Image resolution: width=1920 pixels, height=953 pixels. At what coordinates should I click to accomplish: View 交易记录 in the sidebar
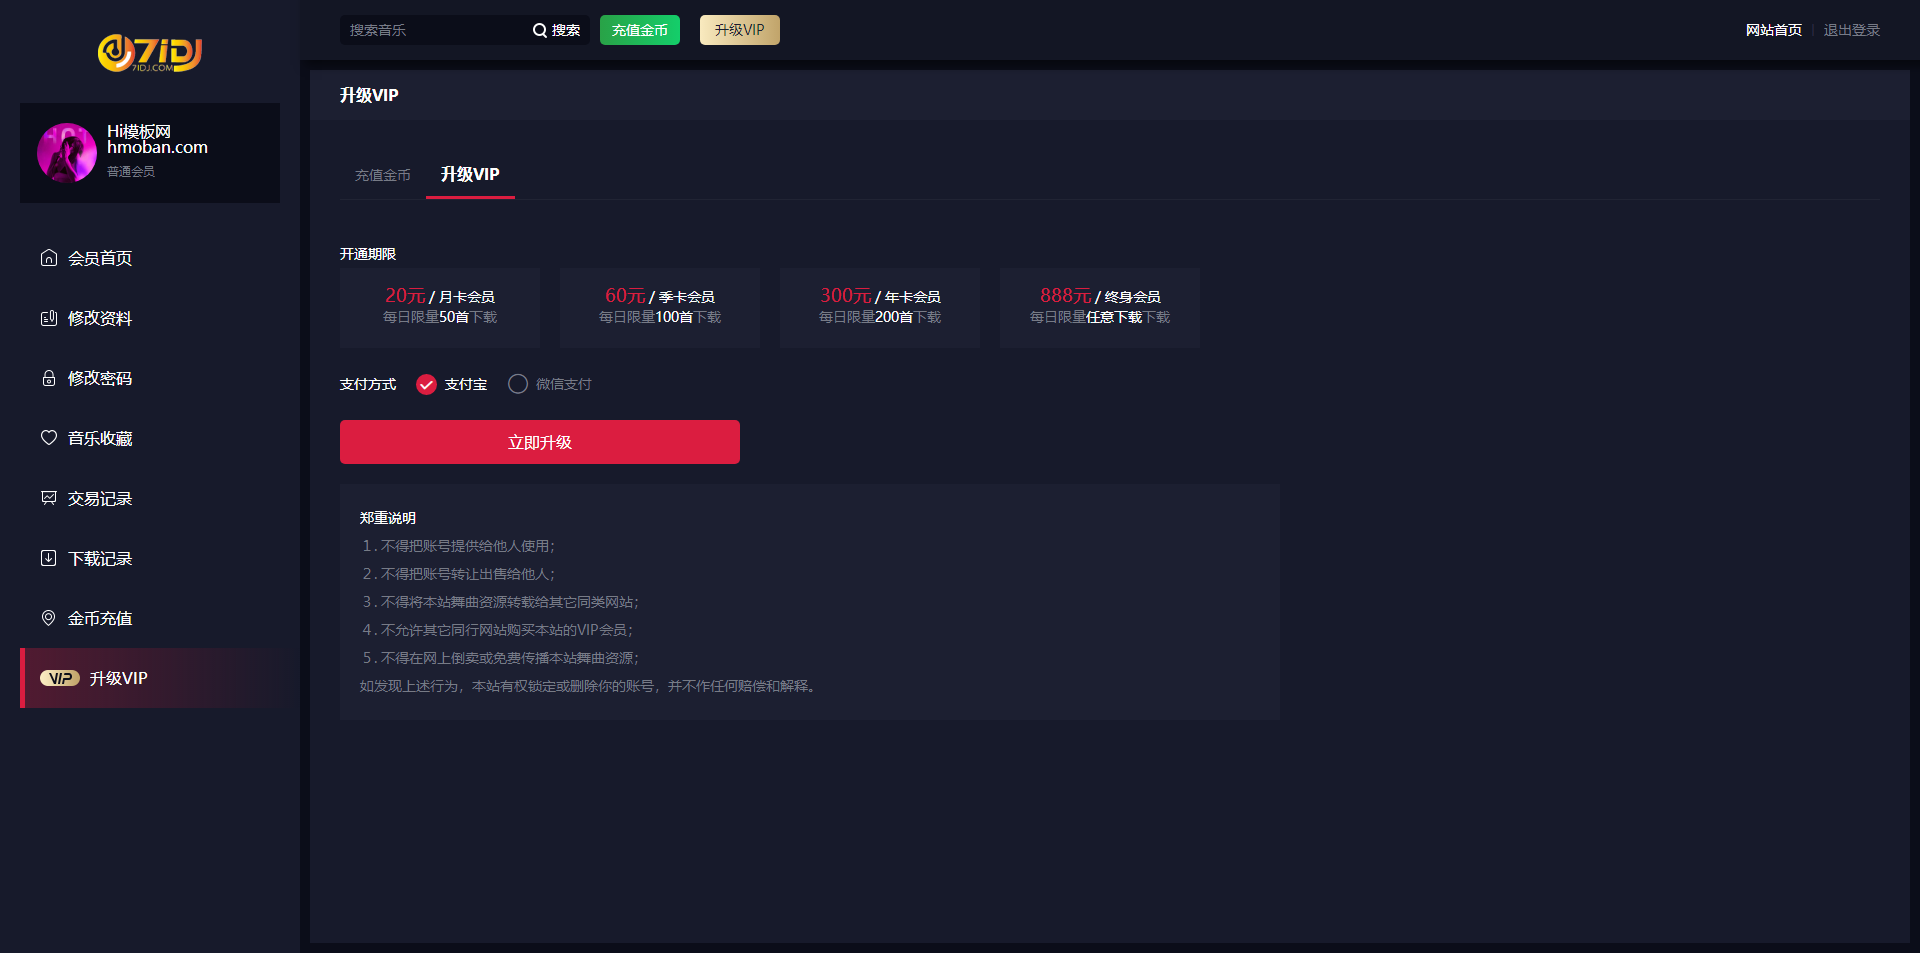click(x=150, y=498)
